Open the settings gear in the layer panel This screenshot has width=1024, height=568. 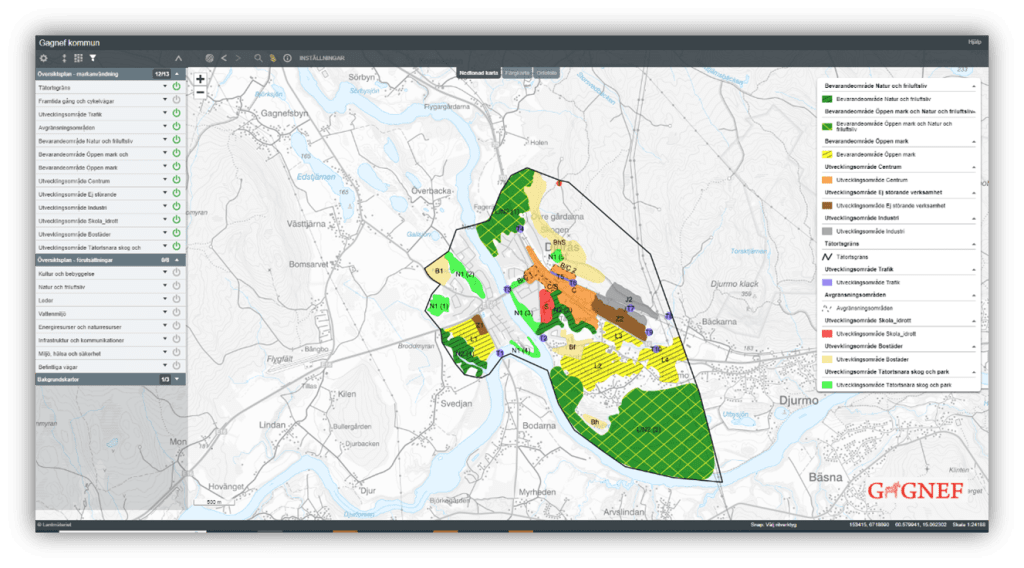click(x=43, y=59)
